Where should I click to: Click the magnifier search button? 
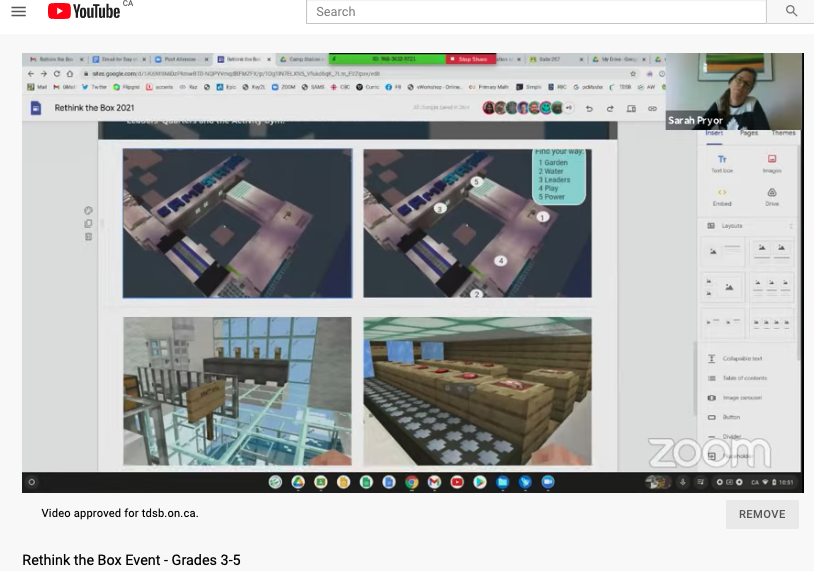pos(791,11)
